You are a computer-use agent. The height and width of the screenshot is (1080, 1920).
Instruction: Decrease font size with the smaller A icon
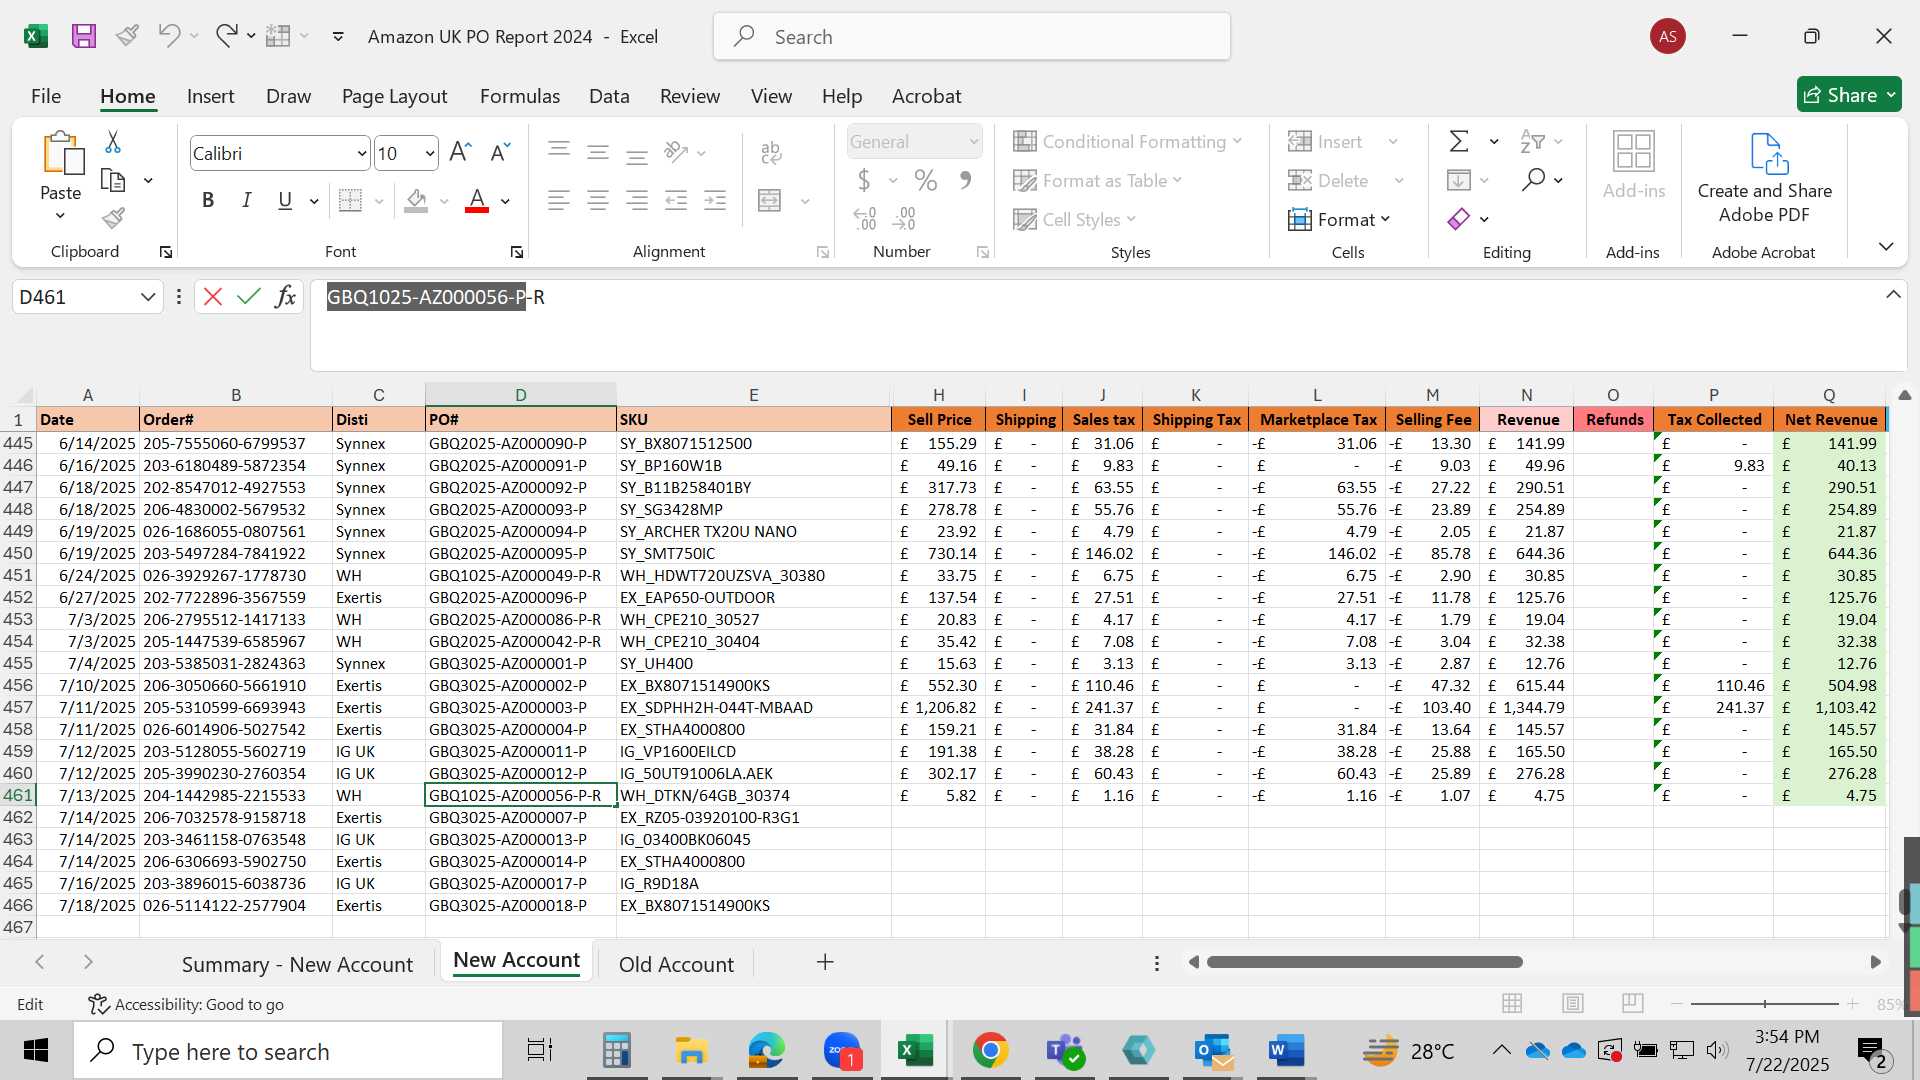500,152
